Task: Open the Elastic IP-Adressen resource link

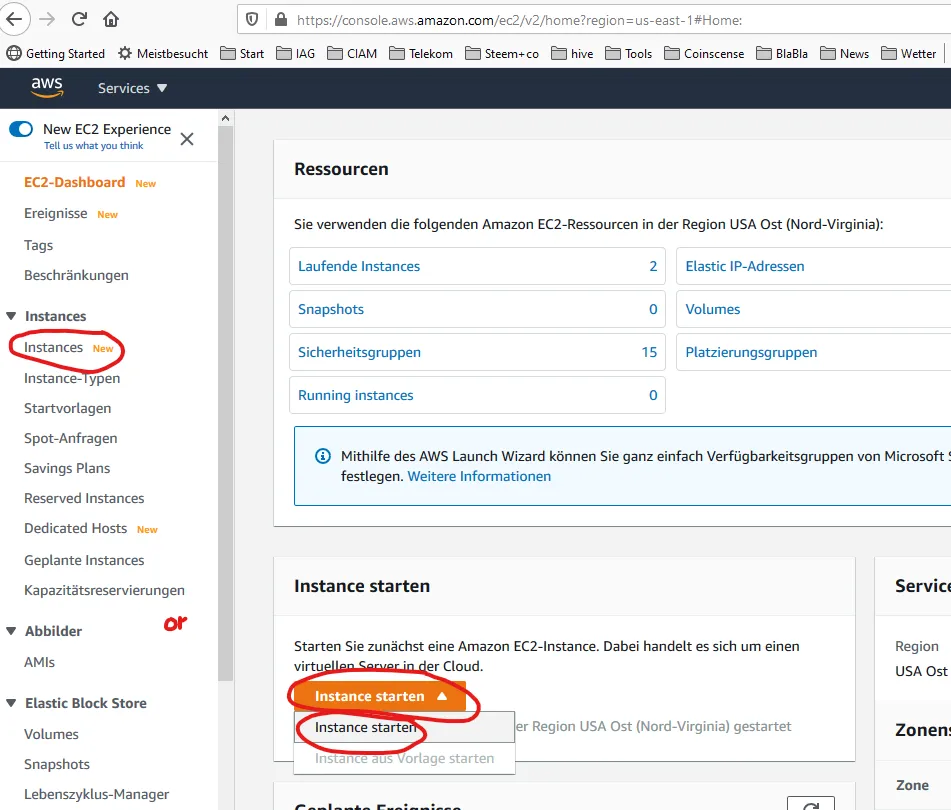Action: (745, 266)
